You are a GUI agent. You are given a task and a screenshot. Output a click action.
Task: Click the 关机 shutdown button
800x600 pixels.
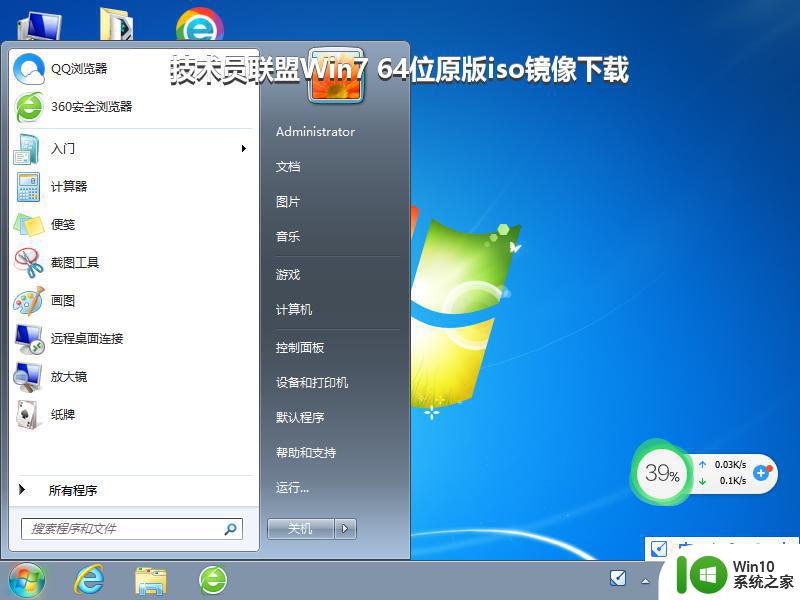point(300,529)
